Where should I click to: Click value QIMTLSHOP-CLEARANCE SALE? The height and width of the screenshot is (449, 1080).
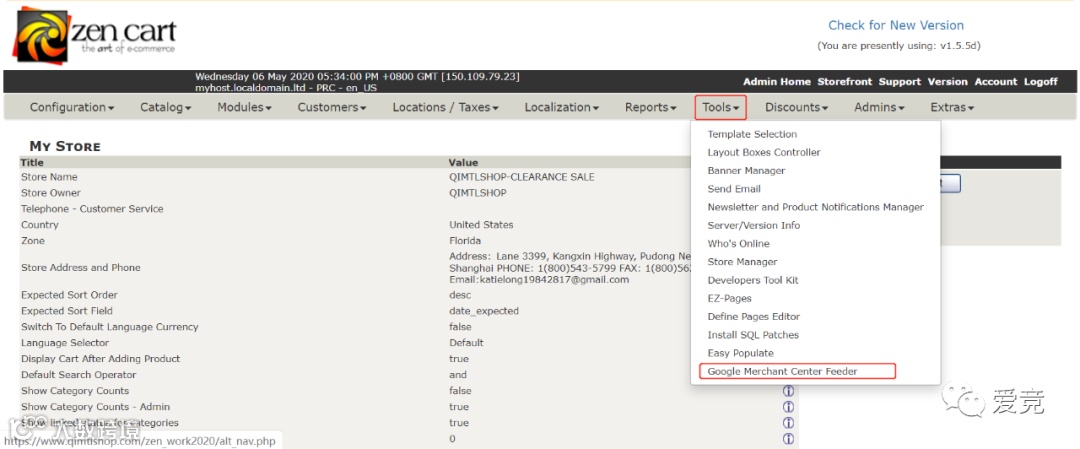point(521,177)
